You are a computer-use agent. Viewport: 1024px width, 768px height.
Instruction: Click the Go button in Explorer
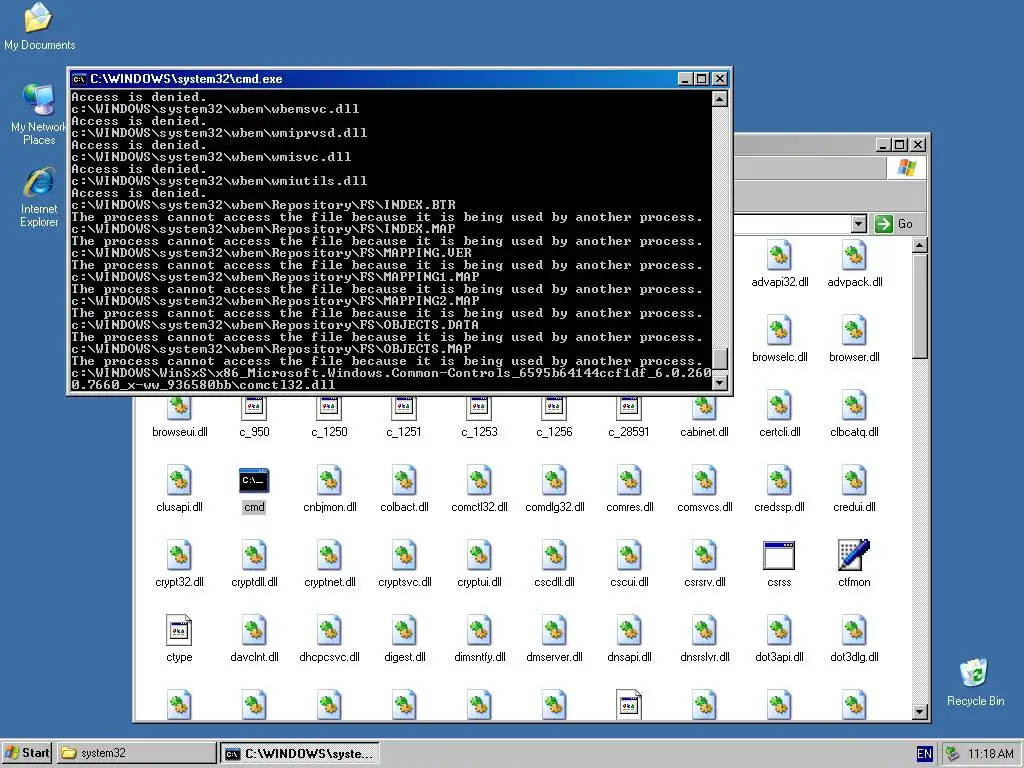tap(893, 224)
